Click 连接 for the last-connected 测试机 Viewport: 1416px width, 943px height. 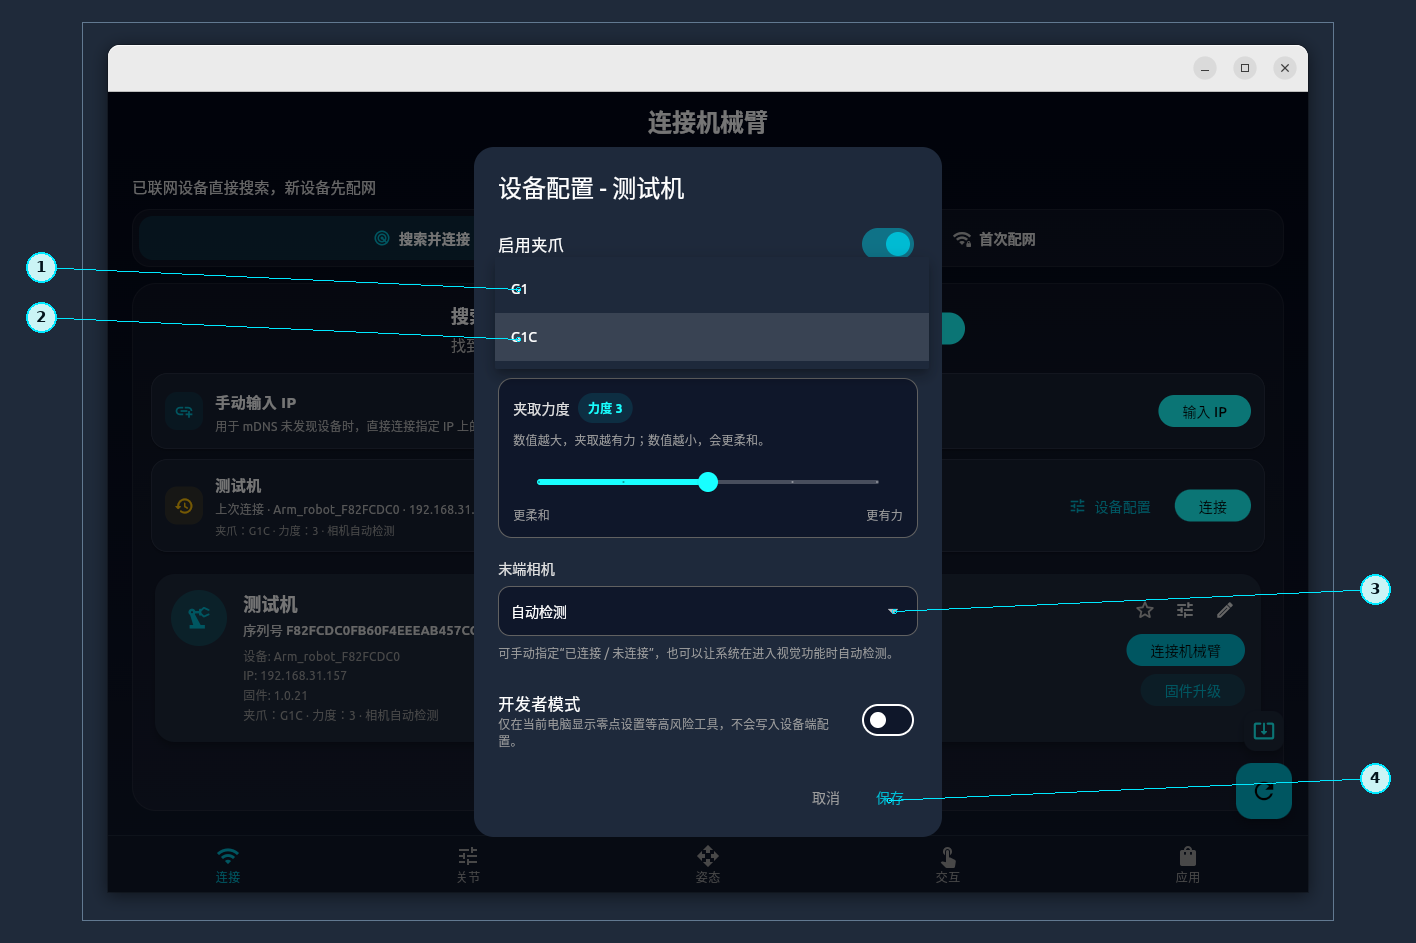point(1212,506)
